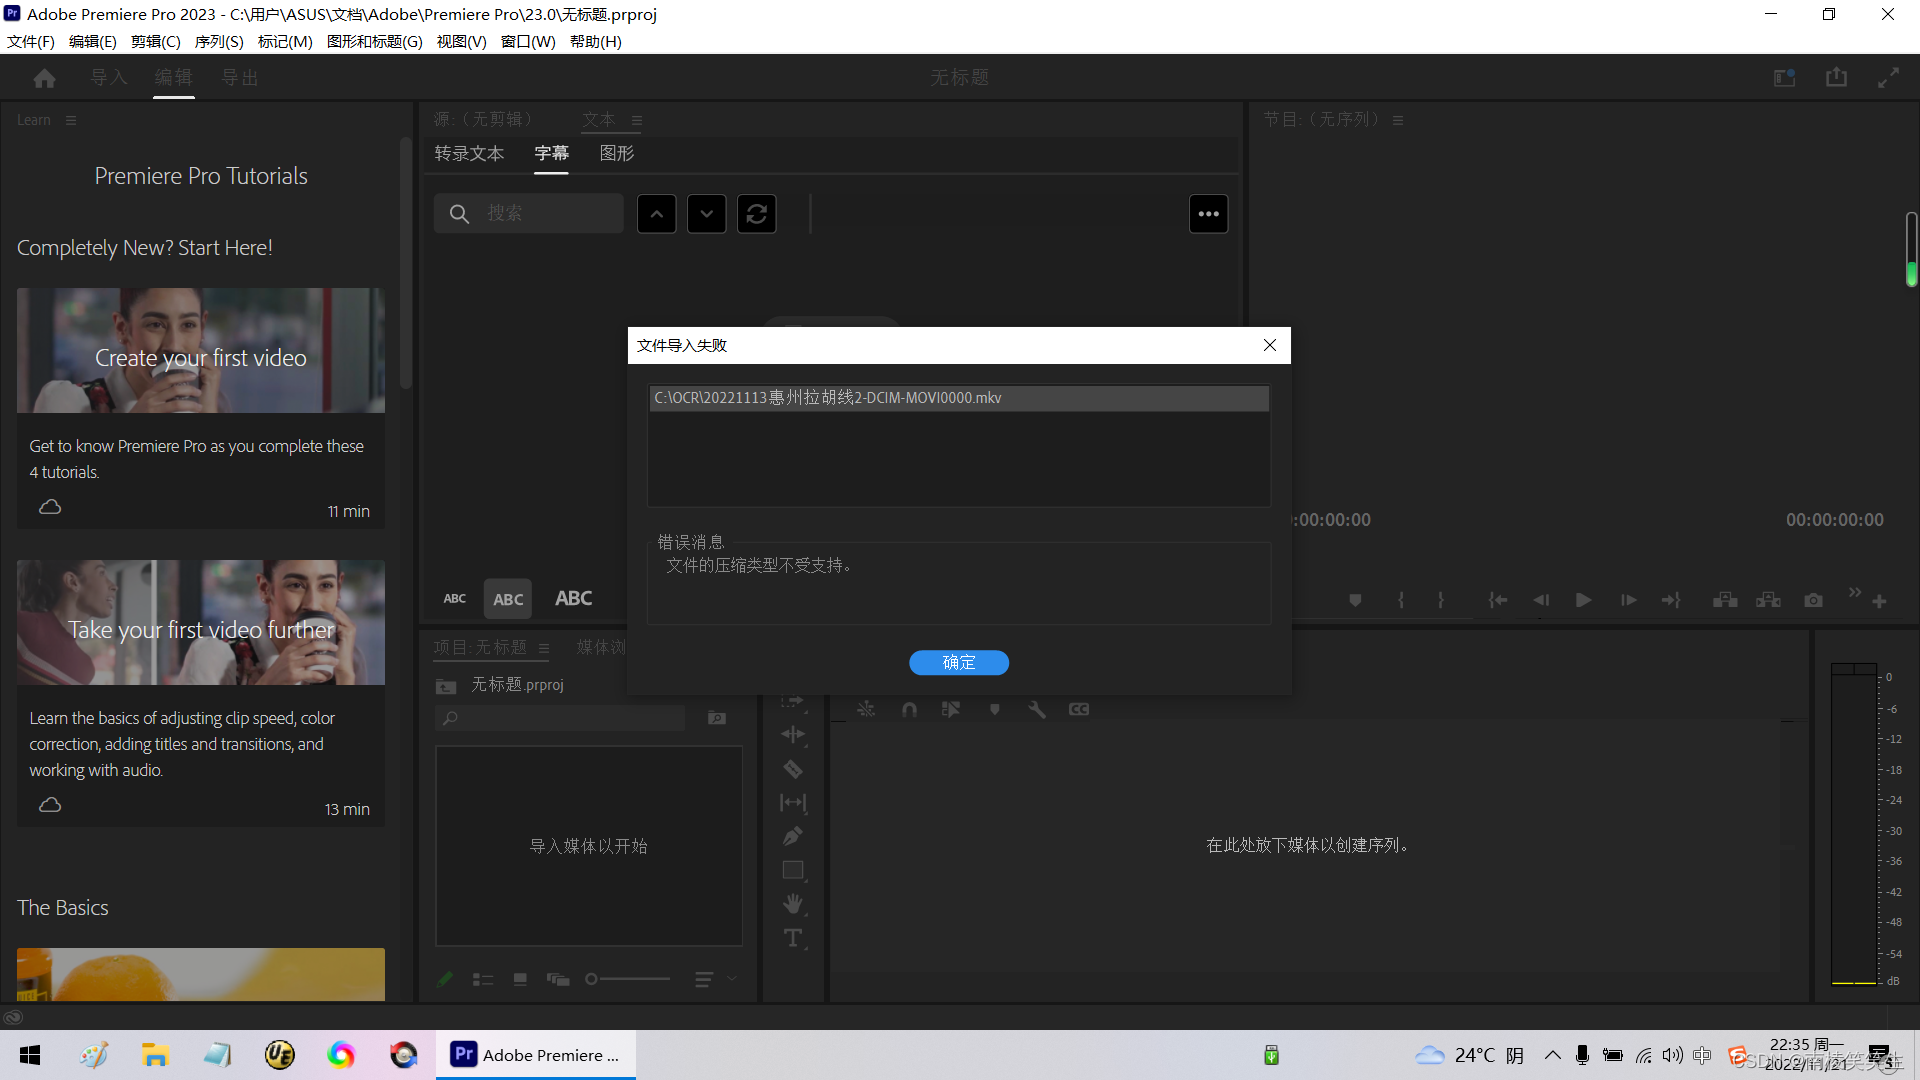Click the Lift button icon

[1725, 600]
